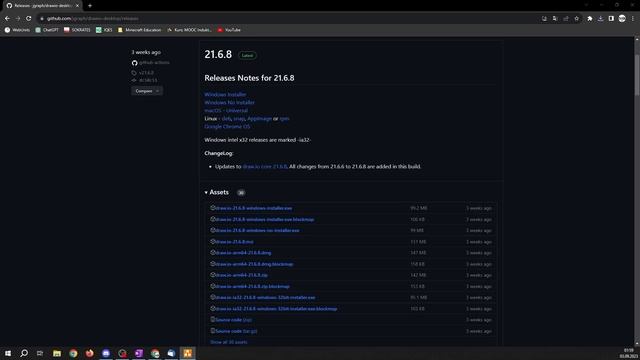This screenshot has height=360, width=640.
Task: Download draw.io-21.6.8-windows-installer.exe
Action: click(x=253, y=208)
